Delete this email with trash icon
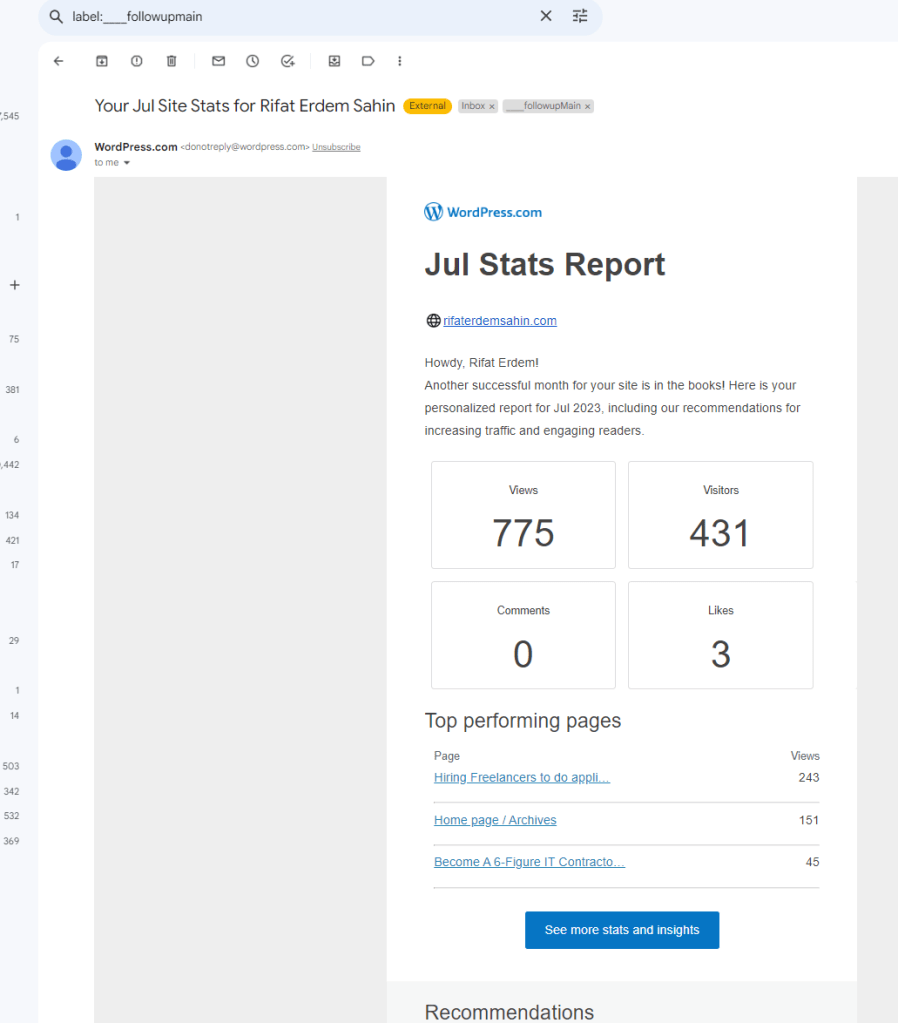Viewport: 898px width, 1023px height. (x=172, y=61)
